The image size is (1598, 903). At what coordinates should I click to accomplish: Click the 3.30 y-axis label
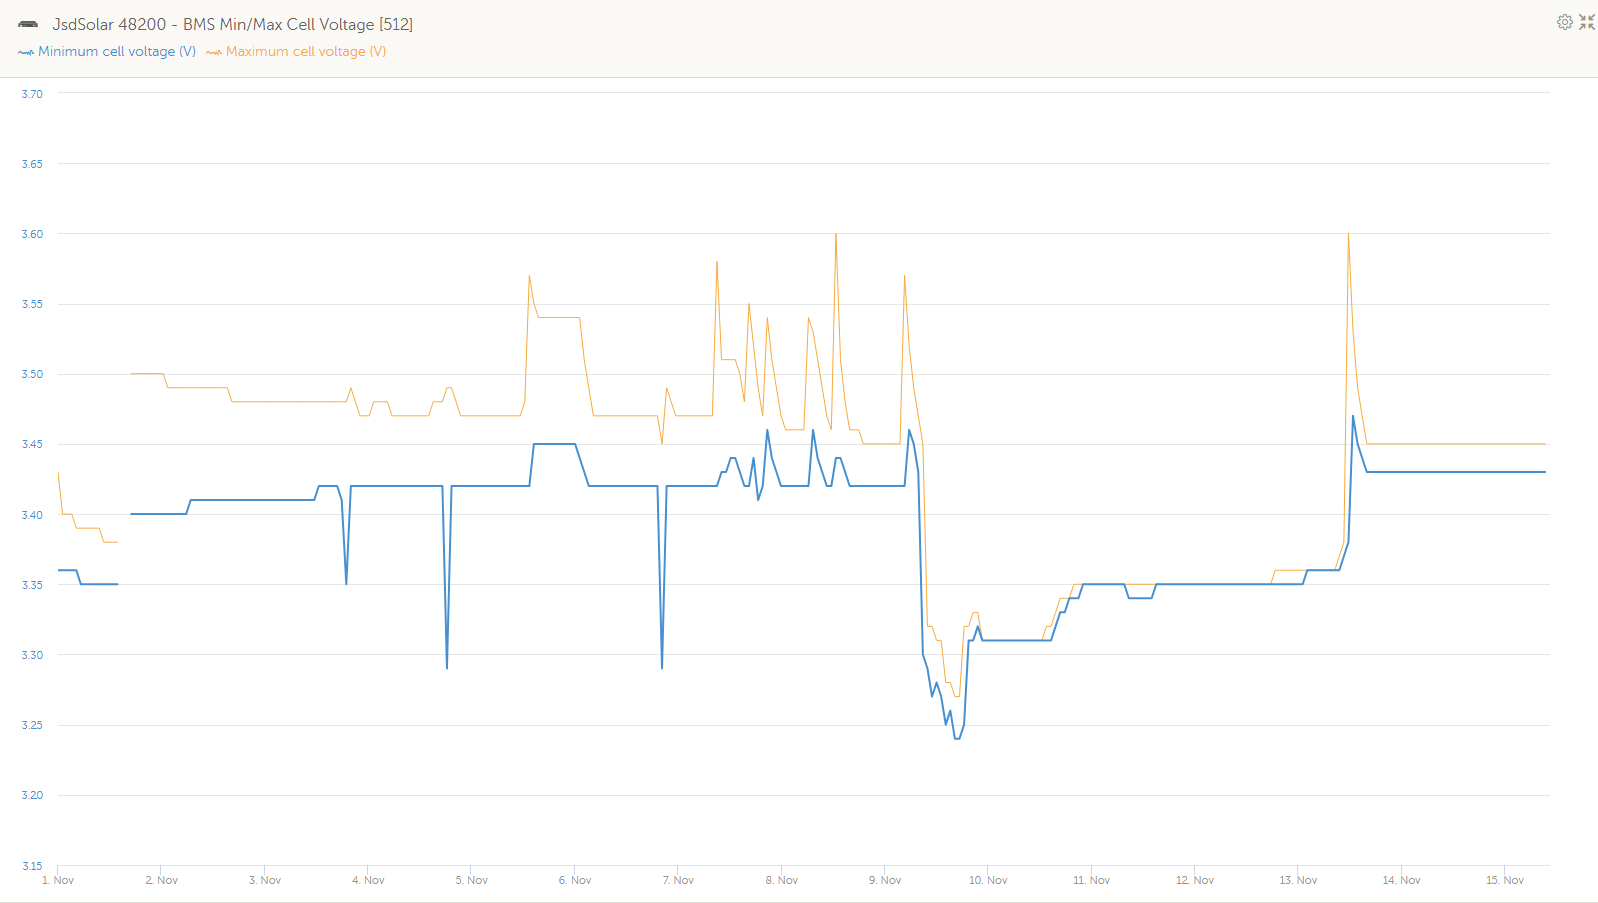click(32, 655)
